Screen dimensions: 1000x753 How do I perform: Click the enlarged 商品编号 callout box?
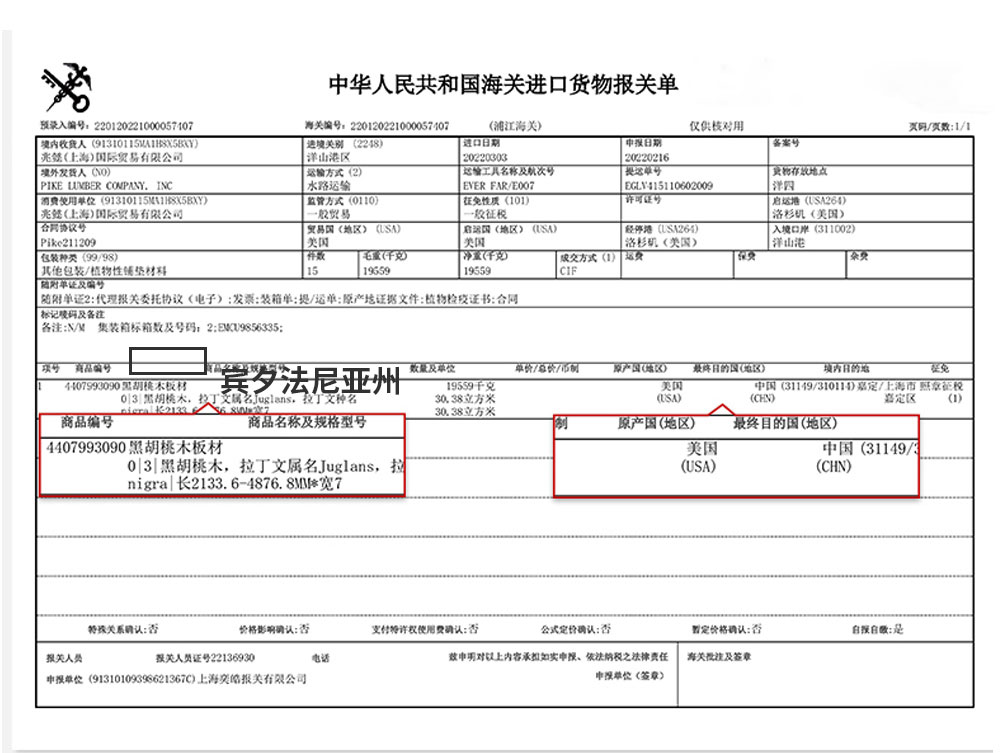click(222, 455)
